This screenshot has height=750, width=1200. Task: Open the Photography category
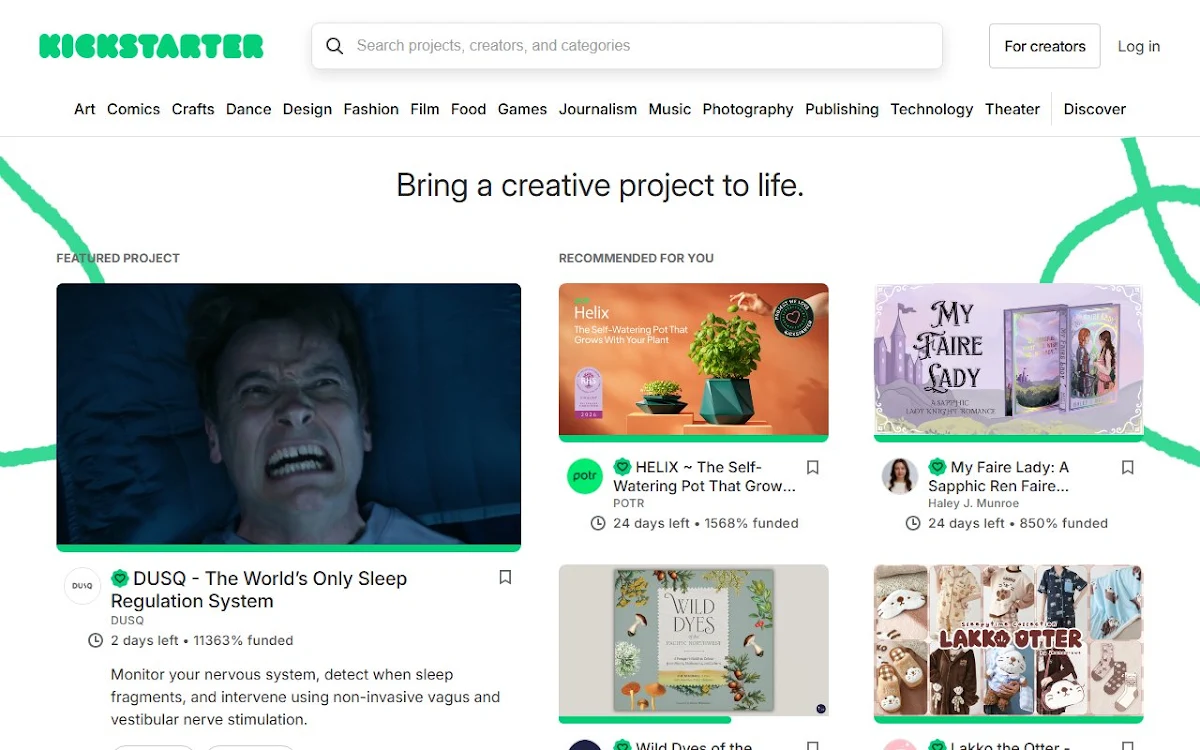point(748,109)
